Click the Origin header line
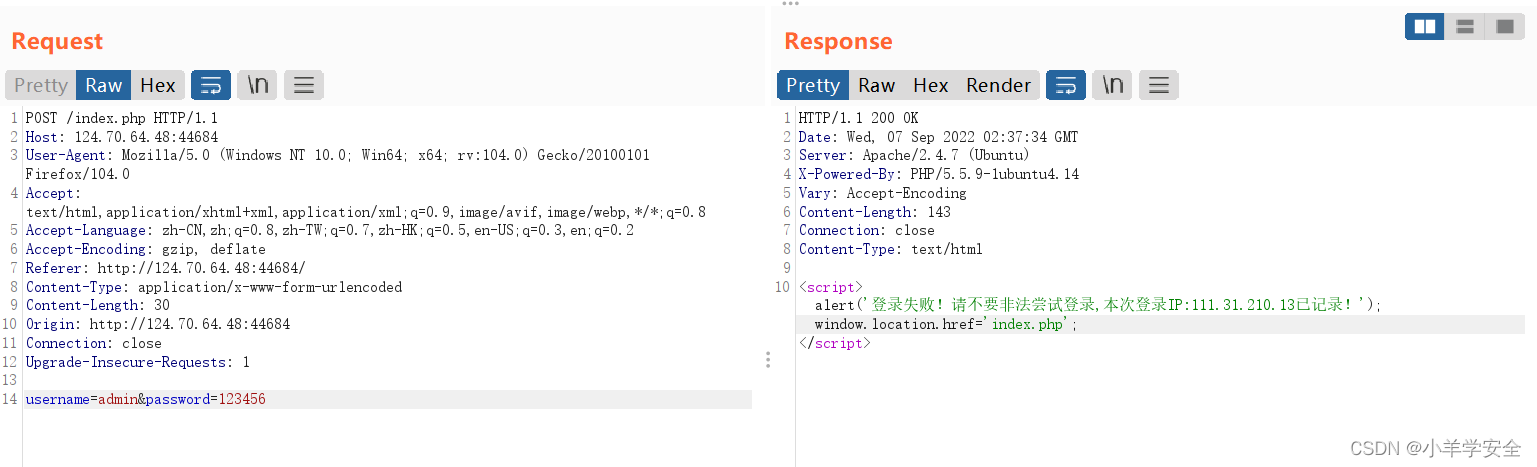1537x467 pixels. (158, 324)
